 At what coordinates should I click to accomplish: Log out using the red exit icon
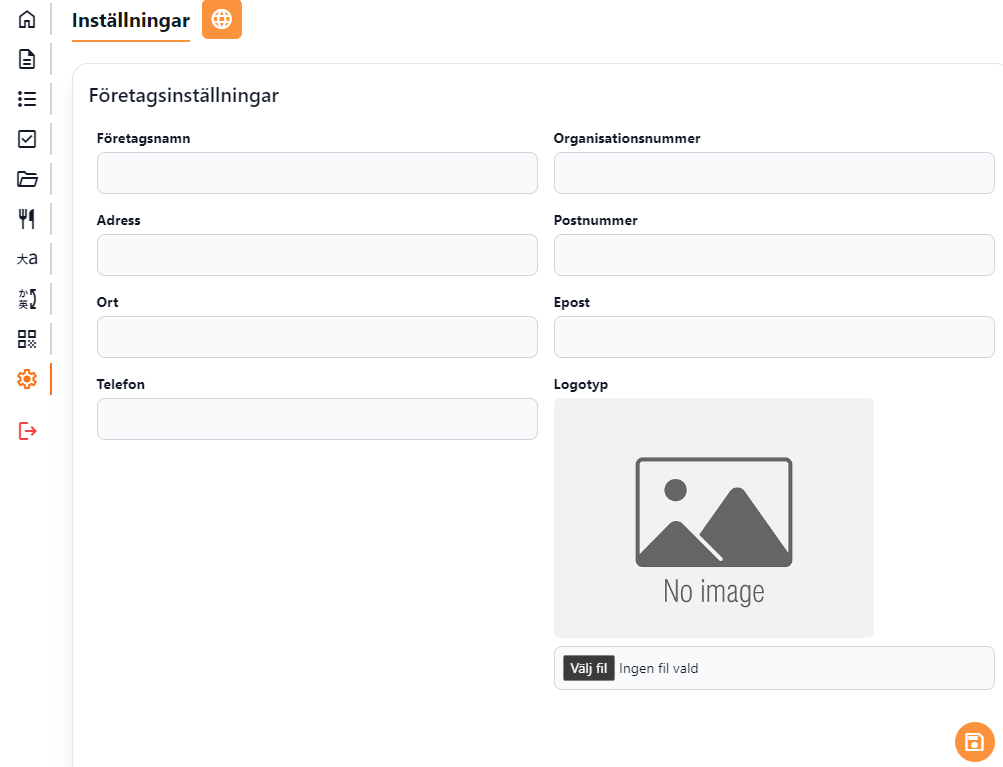27,431
